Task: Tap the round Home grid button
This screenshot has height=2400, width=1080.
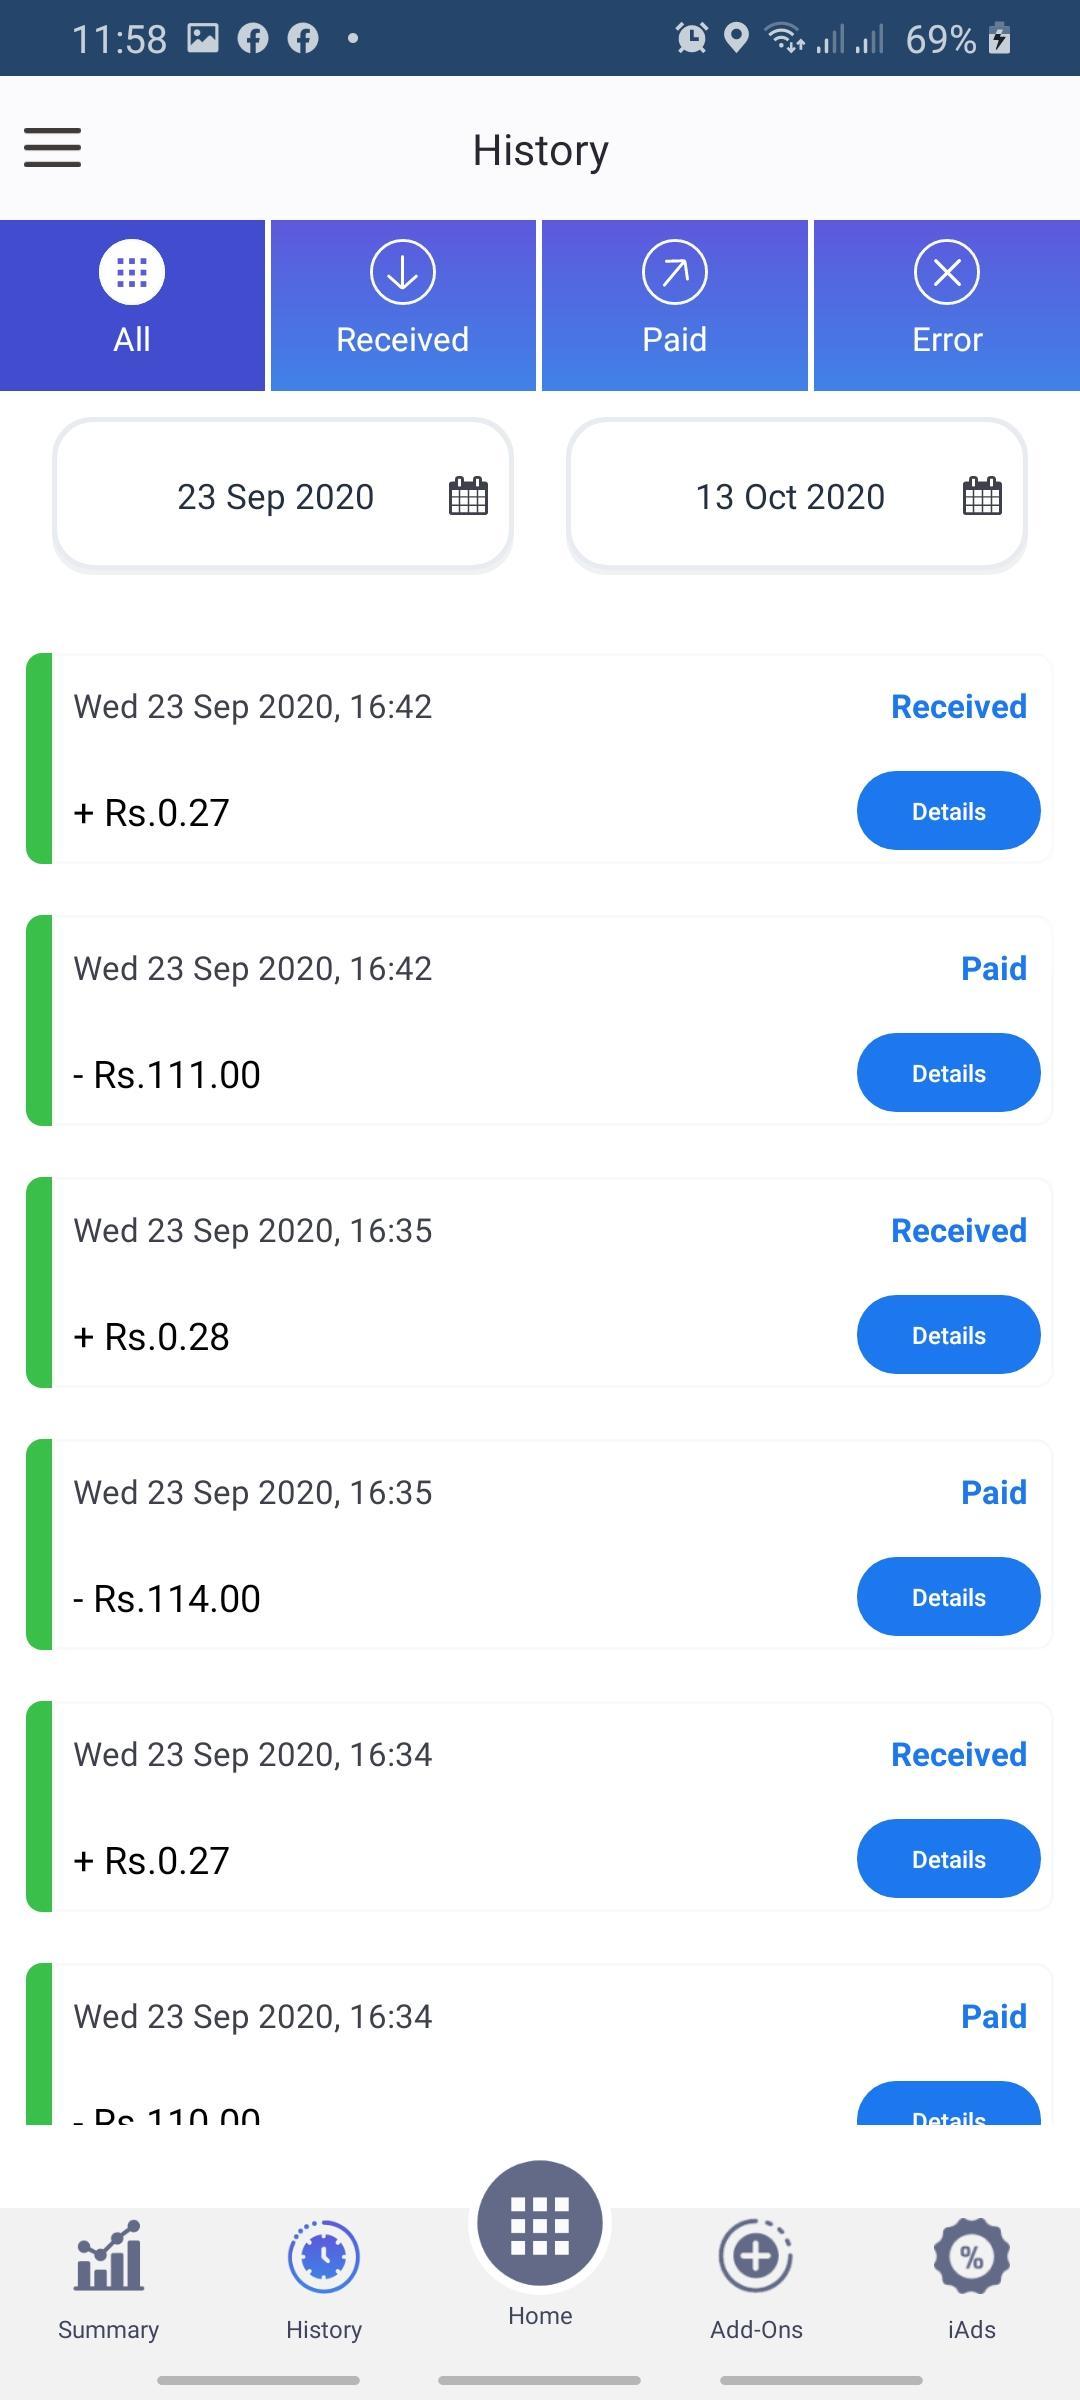Action: pyautogui.click(x=540, y=2224)
